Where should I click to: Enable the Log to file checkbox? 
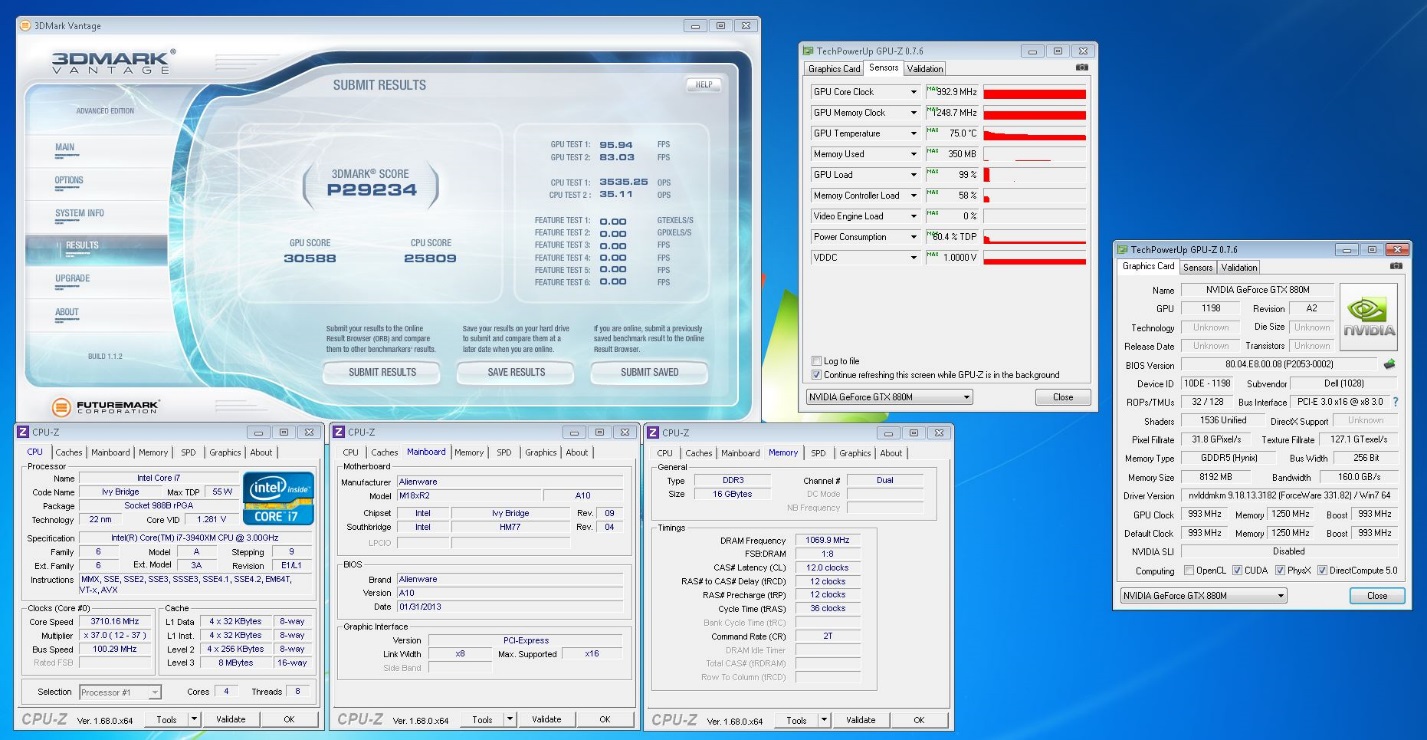pyautogui.click(x=817, y=361)
